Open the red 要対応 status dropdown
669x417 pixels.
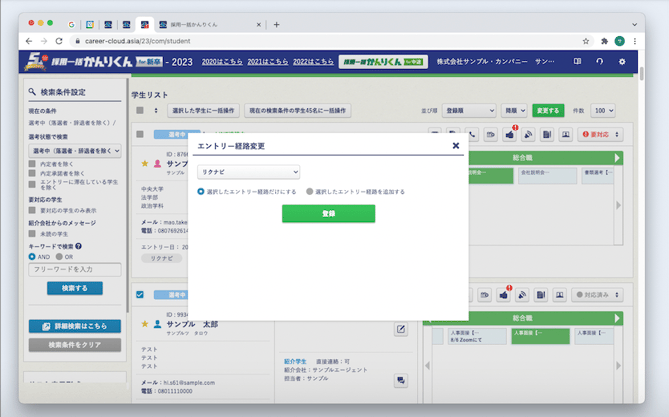[600, 134]
